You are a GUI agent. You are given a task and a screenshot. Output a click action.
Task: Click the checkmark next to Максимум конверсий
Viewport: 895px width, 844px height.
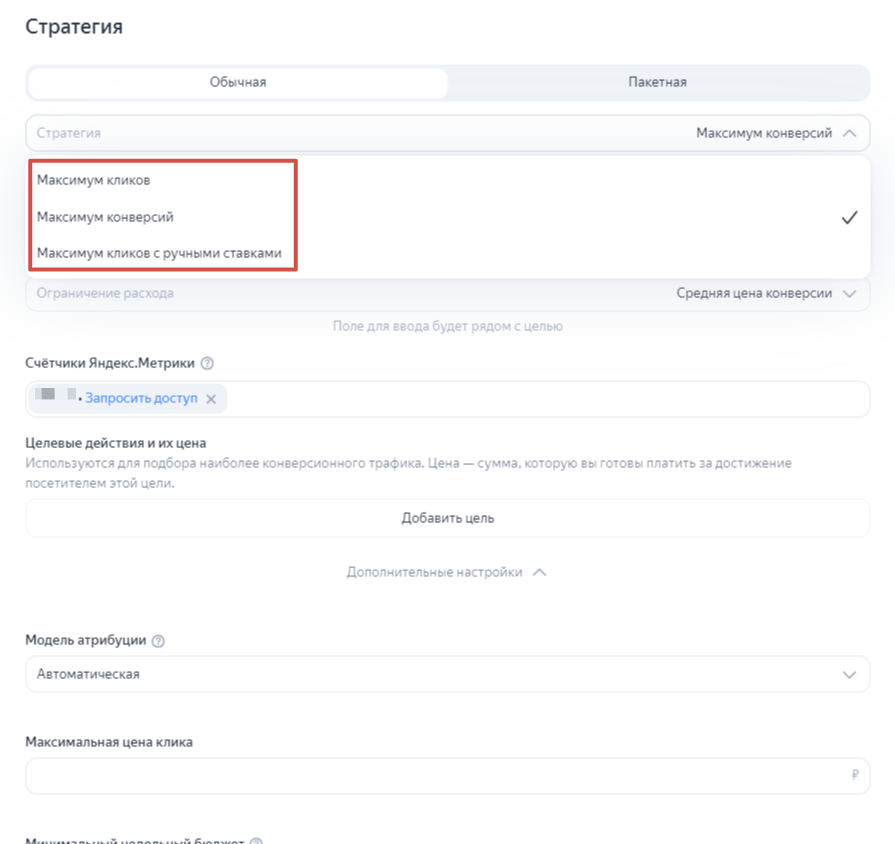click(x=849, y=217)
